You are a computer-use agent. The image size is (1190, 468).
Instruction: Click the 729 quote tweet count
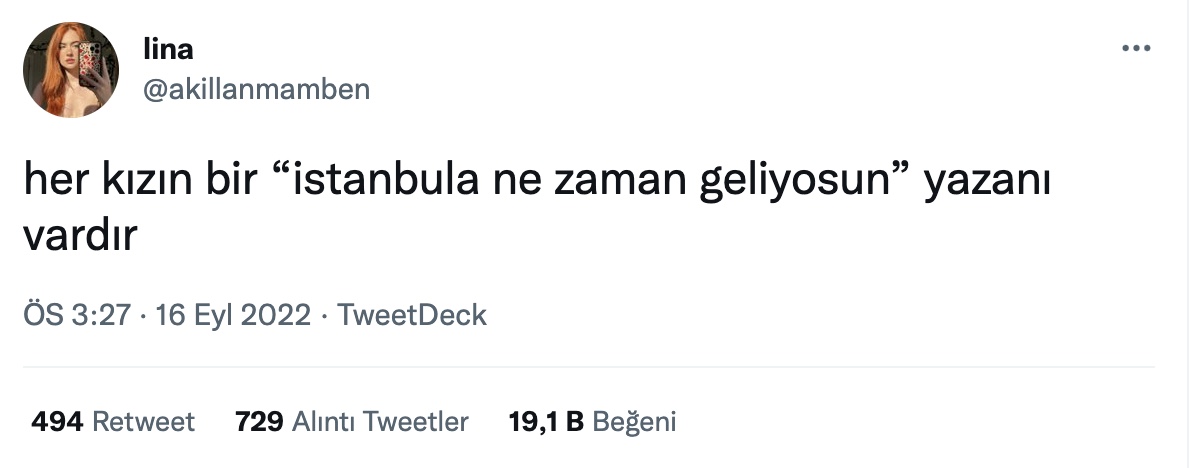[260, 422]
